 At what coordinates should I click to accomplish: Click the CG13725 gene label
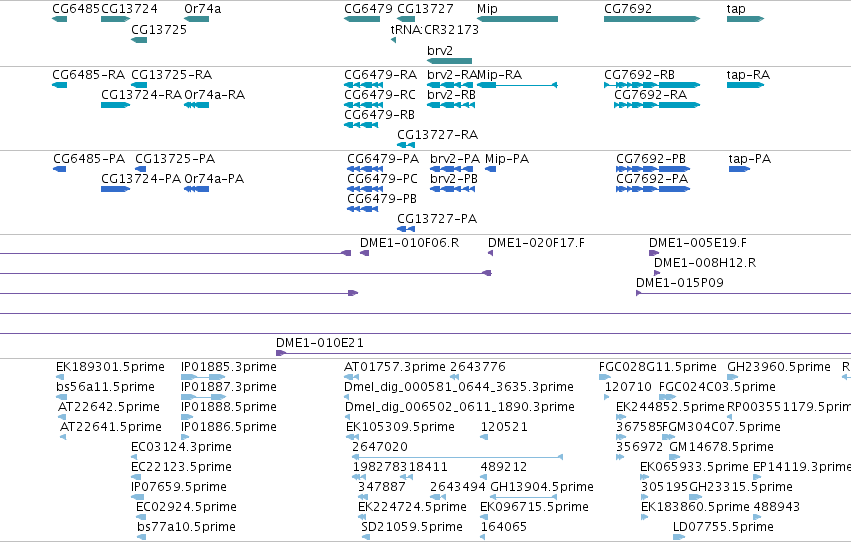[159, 30]
